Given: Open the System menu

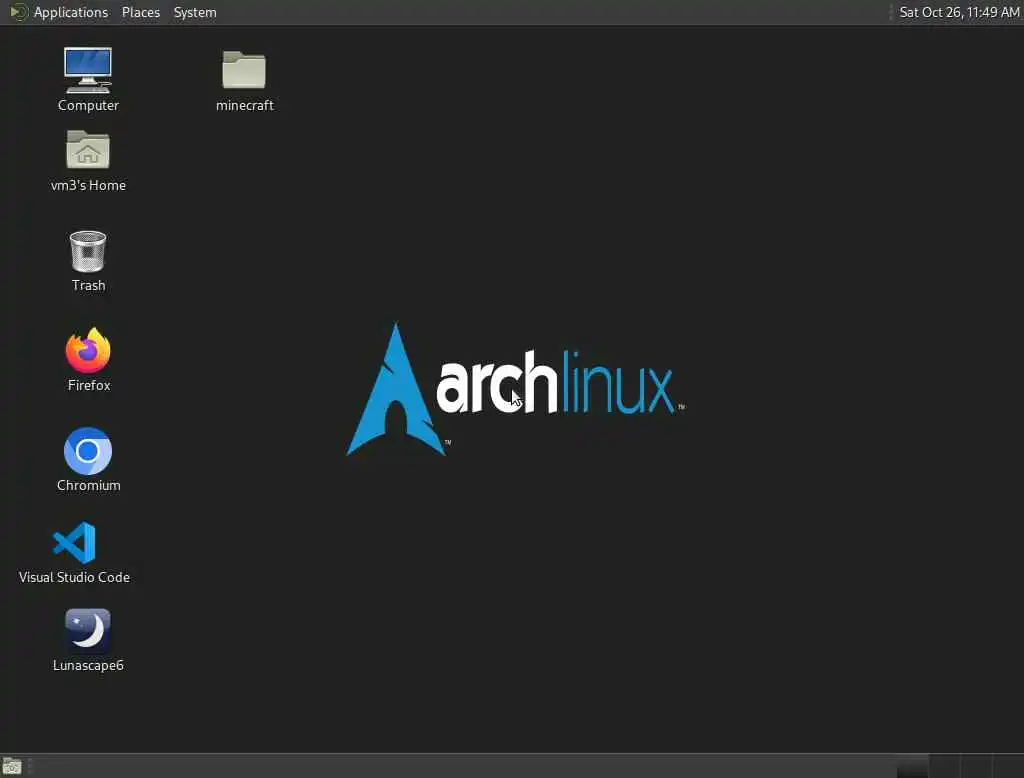Looking at the screenshot, I should 195,12.
